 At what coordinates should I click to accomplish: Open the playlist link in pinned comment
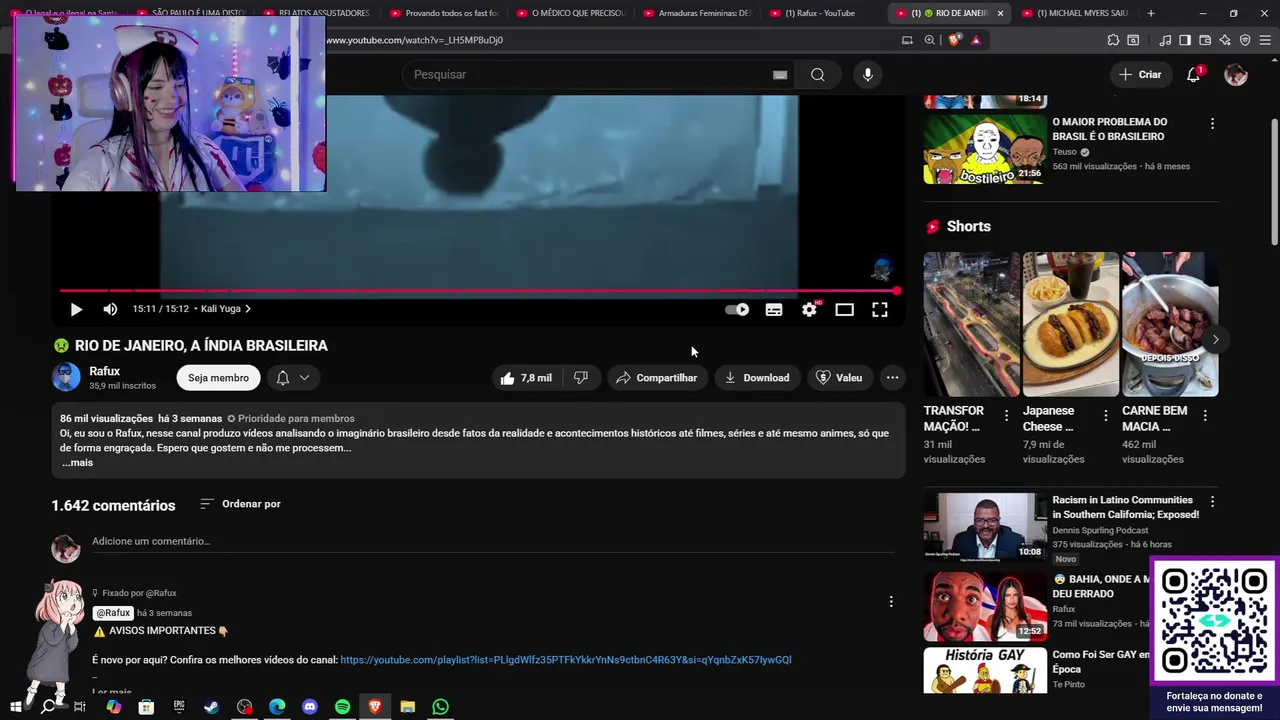565,660
